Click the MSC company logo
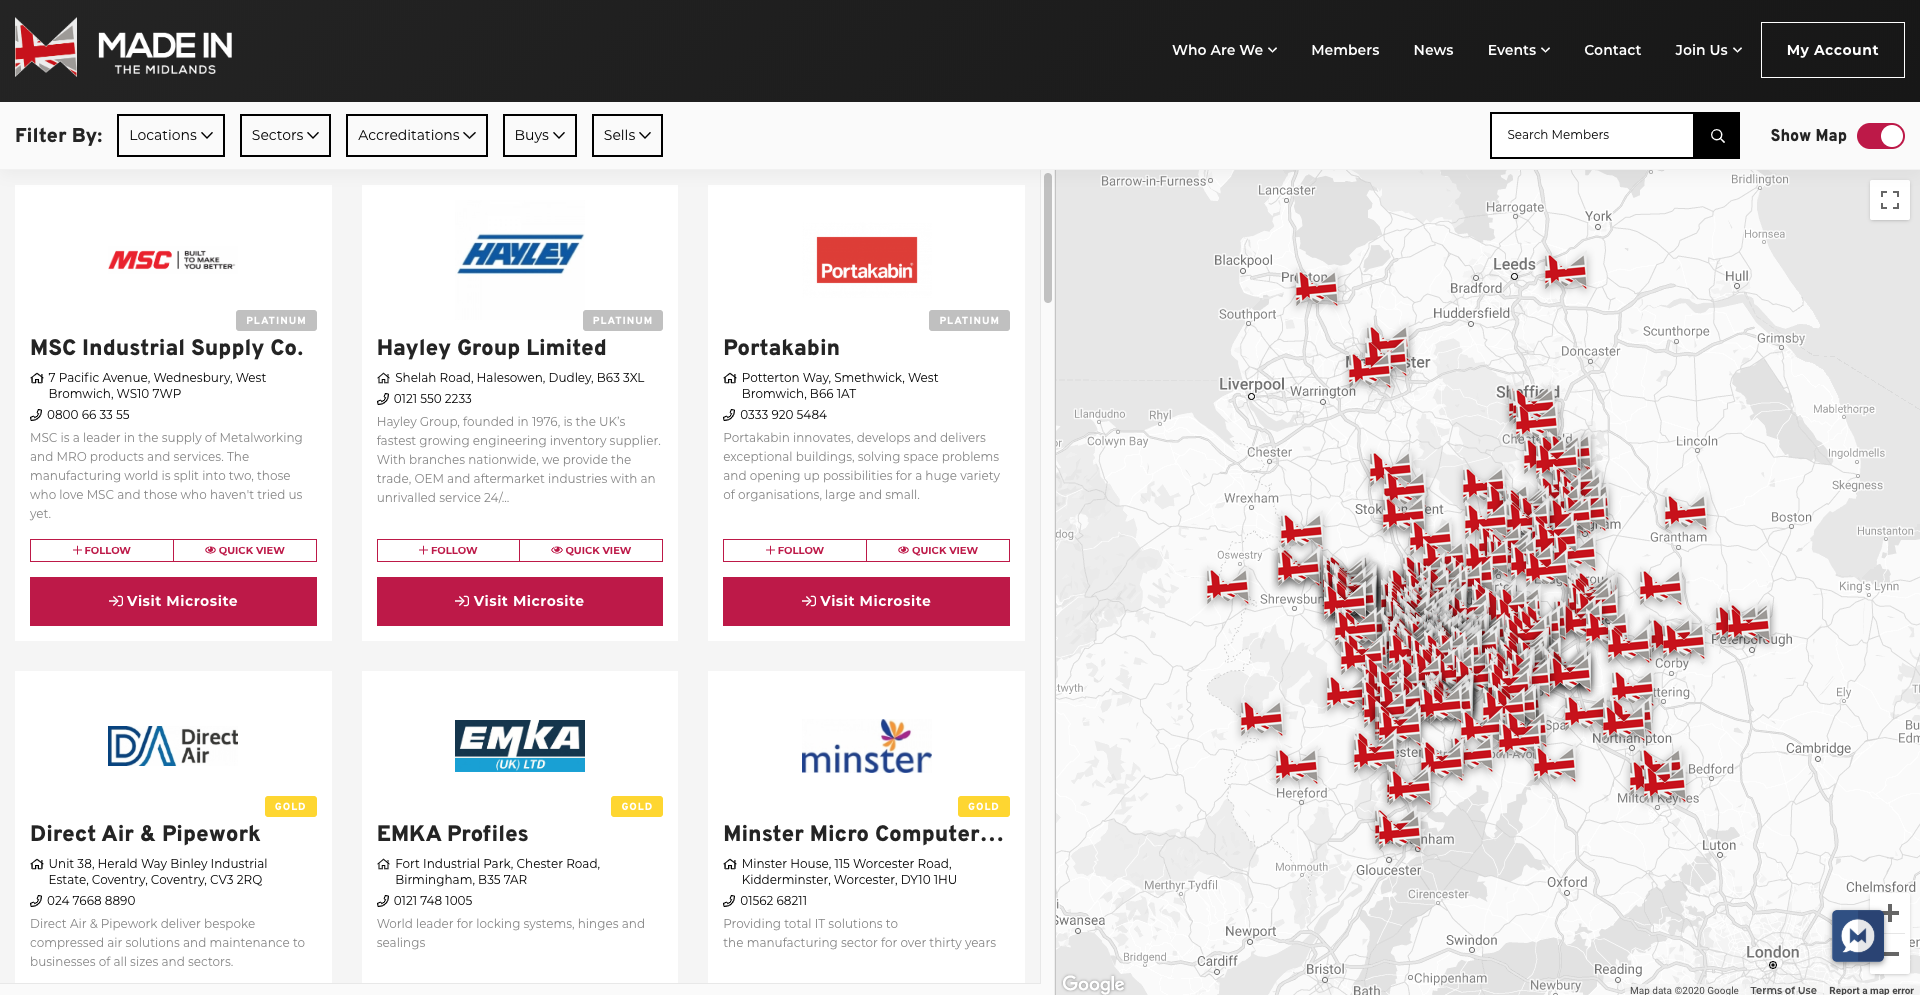This screenshot has height=995, width=1920. [171, 260]
